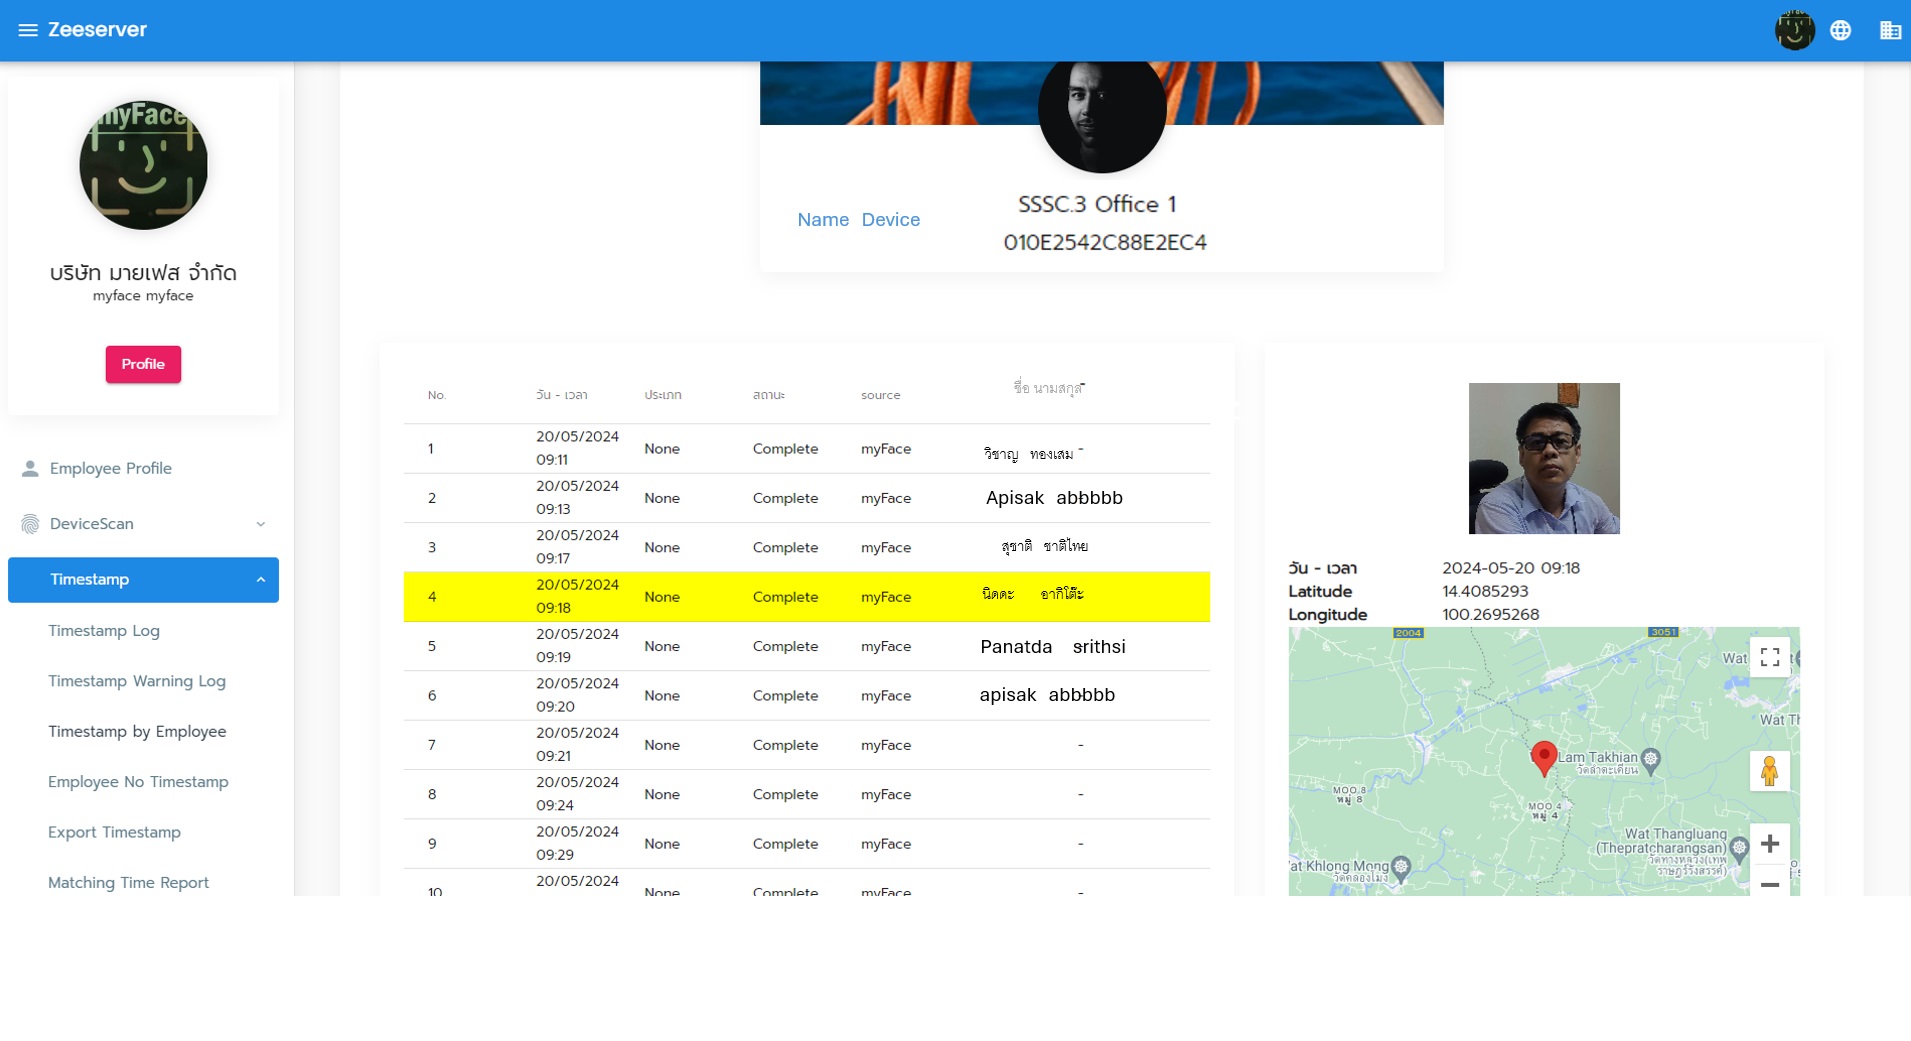Viewport: 1911px width, 1041px height.
Task: Click the No. column header
Action: [x=436, y=395]
